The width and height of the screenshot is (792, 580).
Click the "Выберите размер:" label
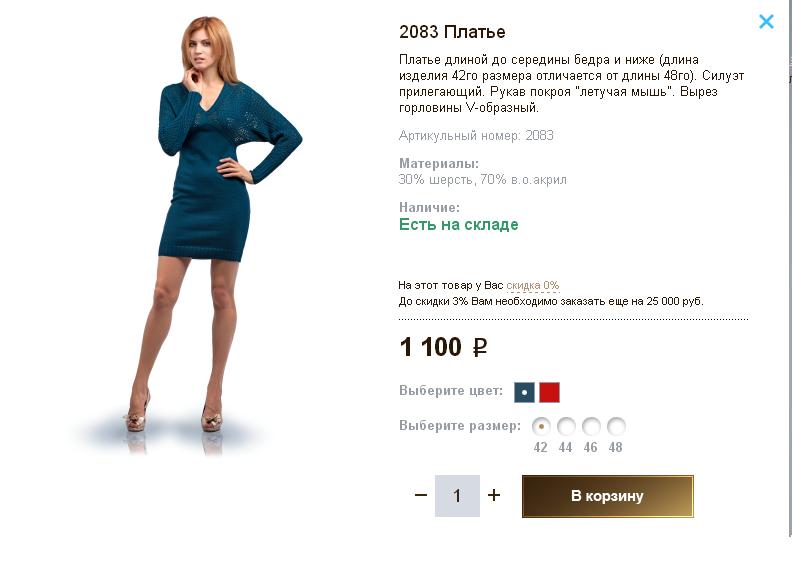(x=459, y=425)
